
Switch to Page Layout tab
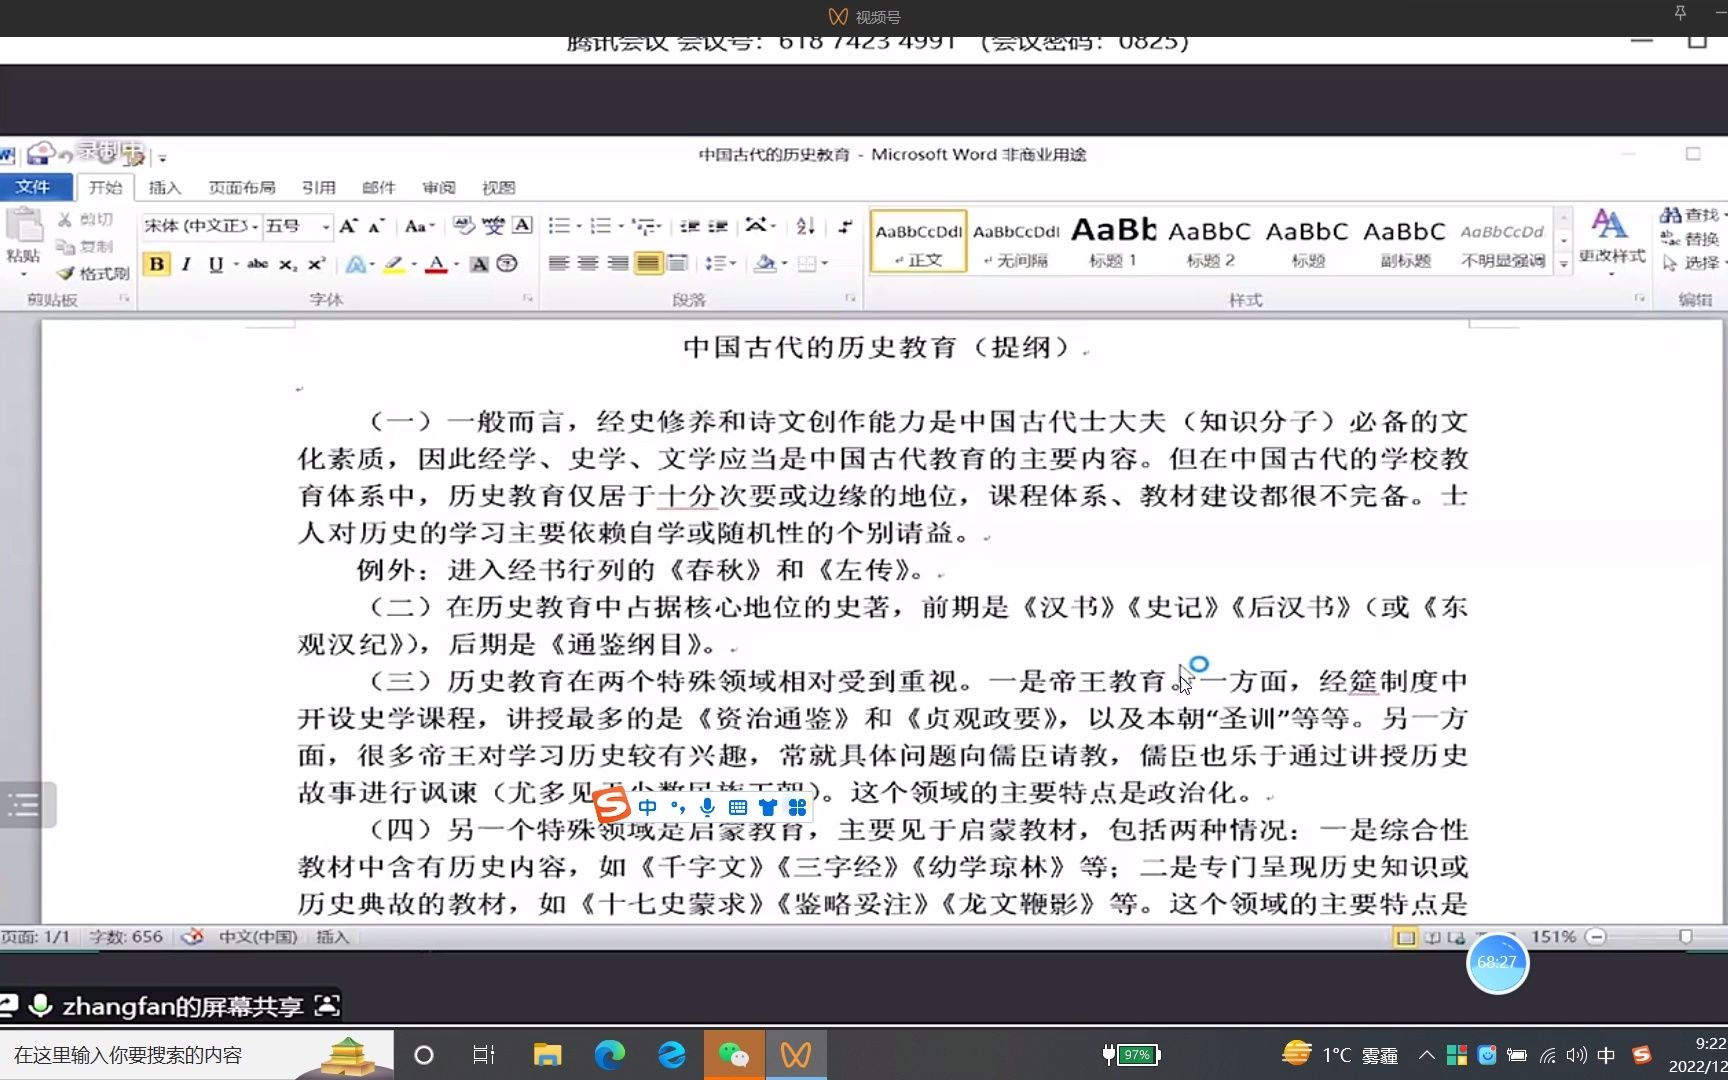coord(242,187)
